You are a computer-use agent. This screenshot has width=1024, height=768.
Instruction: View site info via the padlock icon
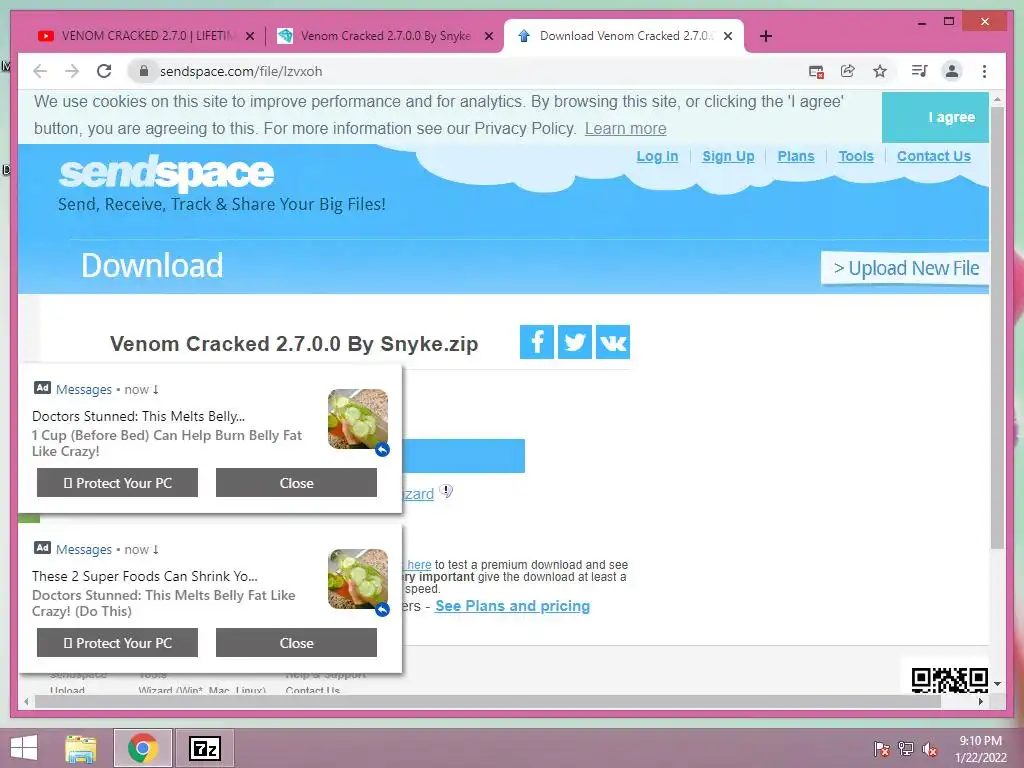click(144, 71)
